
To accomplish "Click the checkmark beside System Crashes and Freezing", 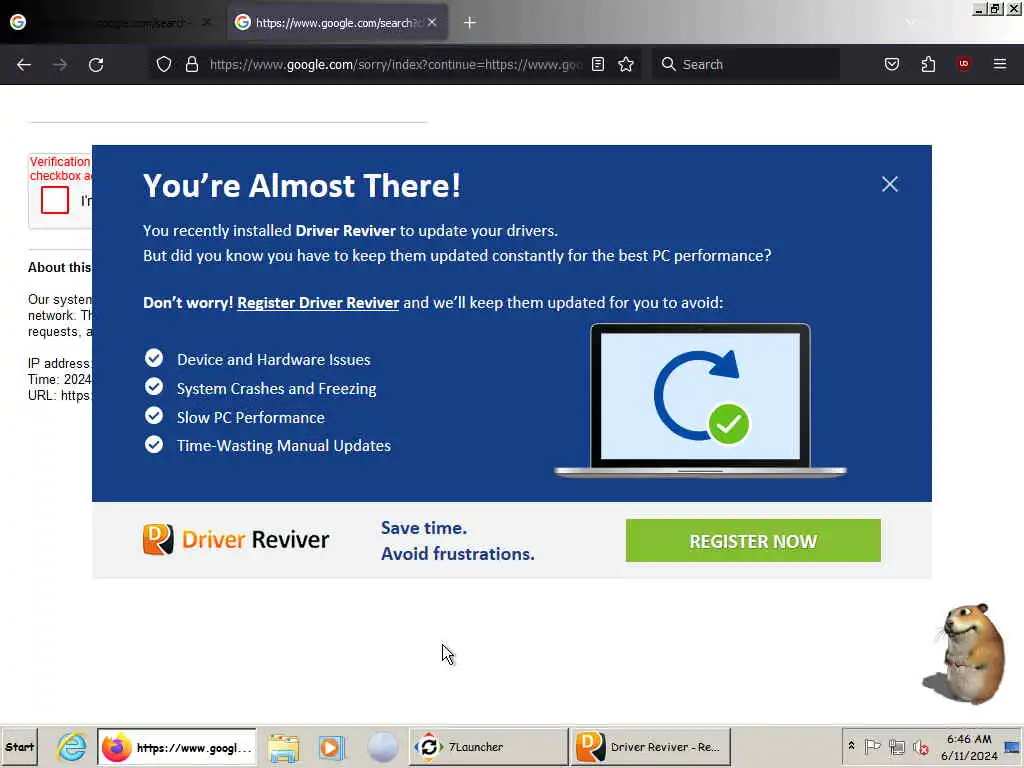I will [154, 387].
